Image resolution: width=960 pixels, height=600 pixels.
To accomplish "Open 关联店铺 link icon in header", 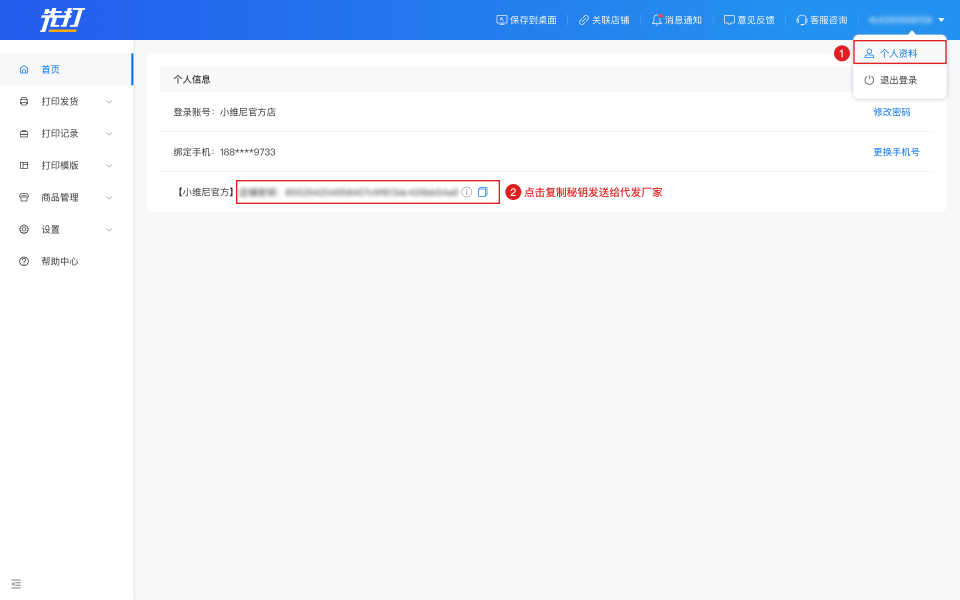I will [584, 20].
